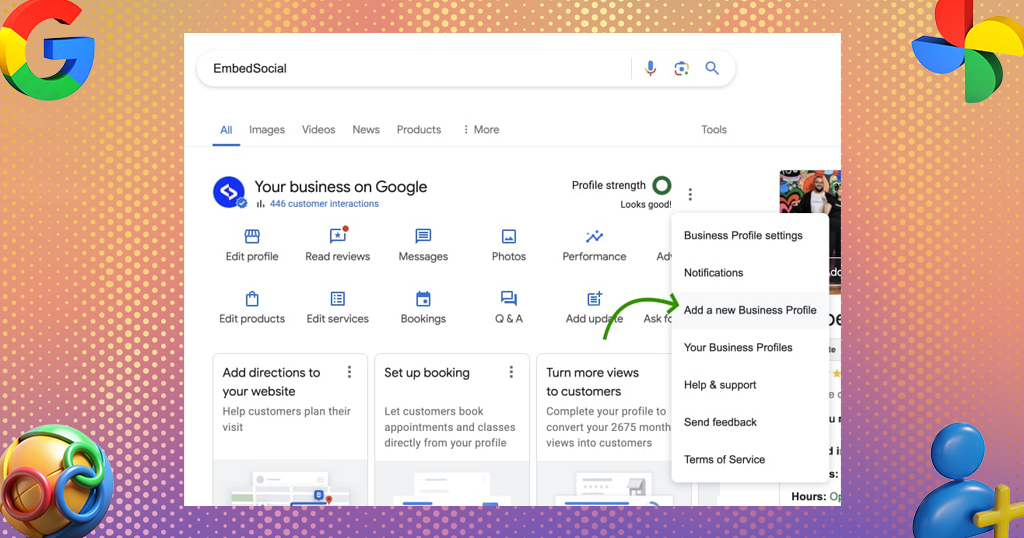Switch to the News tab
The image size is (1024, 538).
click(x=366, y=129)
